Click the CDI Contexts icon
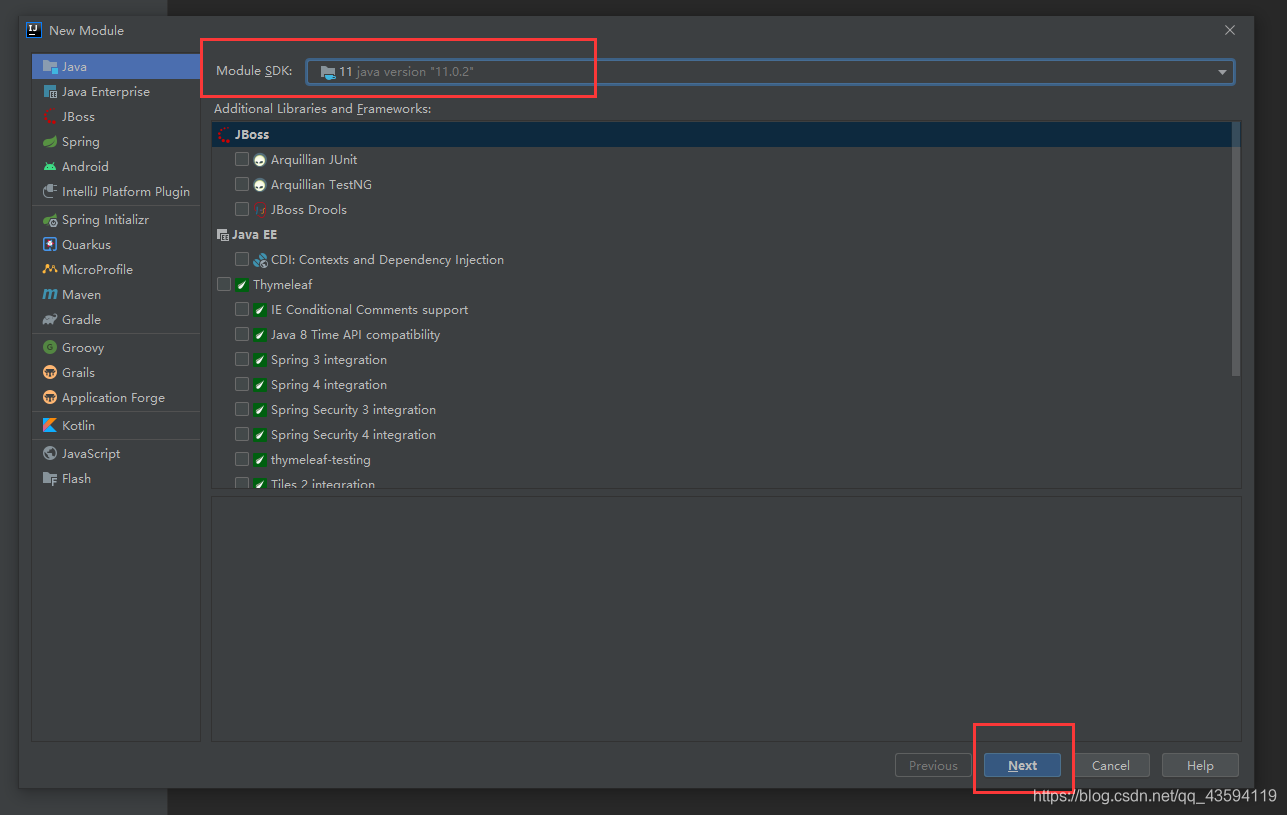Image resolution: width=1287 pixels, height=815 pixels. (260, 260)
